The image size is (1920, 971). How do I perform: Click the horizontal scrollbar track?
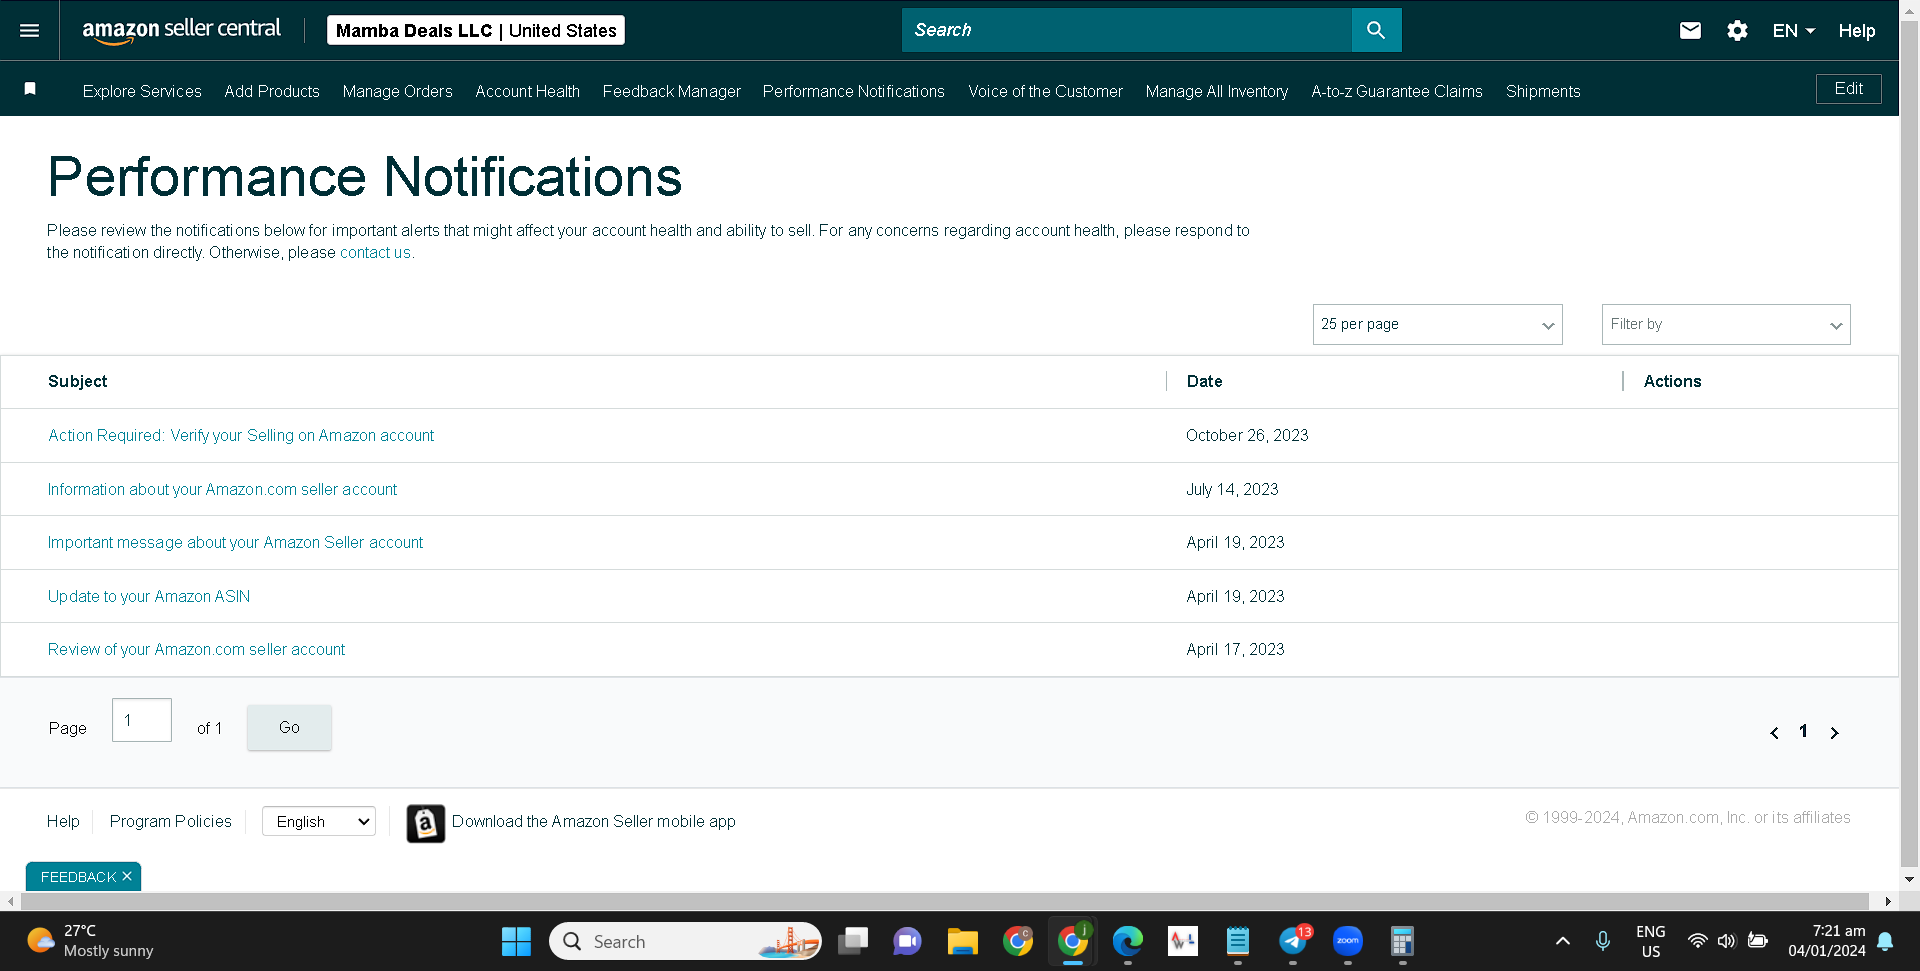943,901
